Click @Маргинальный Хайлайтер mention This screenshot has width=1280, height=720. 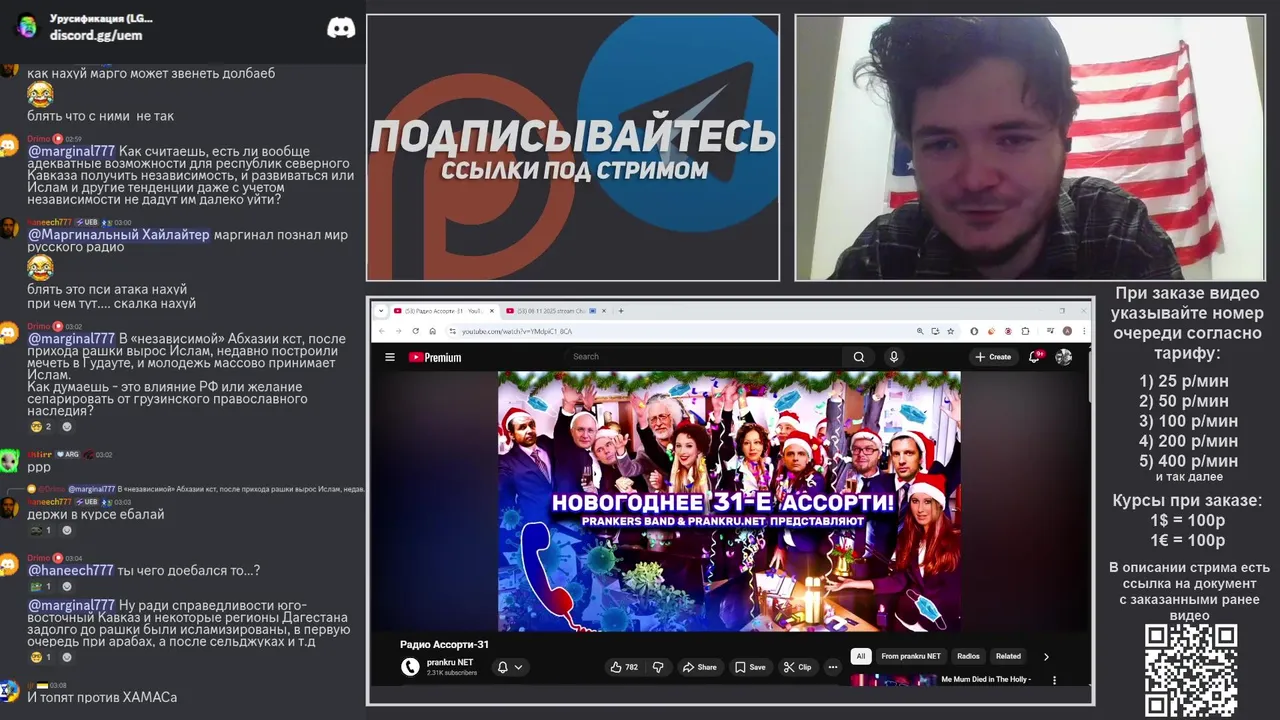tap(119, 235)
